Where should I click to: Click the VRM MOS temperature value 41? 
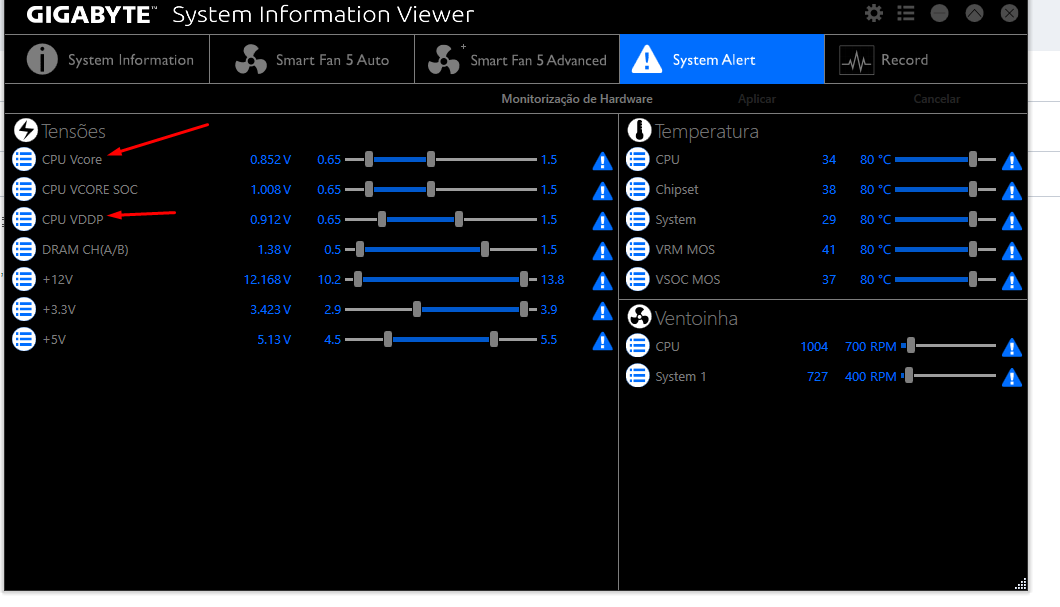coord(829,249)
